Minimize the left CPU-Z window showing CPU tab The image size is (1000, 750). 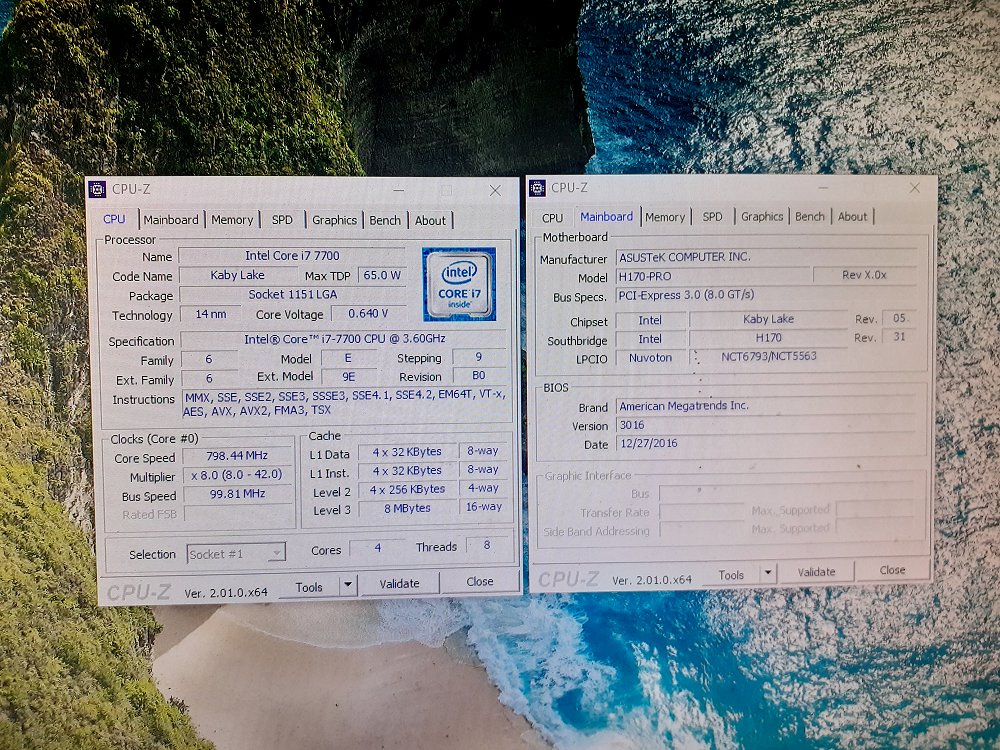[x=399, y=190]
